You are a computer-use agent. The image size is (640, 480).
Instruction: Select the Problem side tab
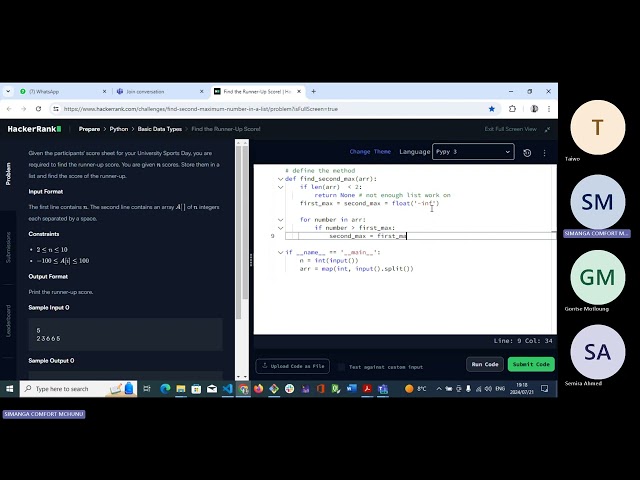[8, 173]
